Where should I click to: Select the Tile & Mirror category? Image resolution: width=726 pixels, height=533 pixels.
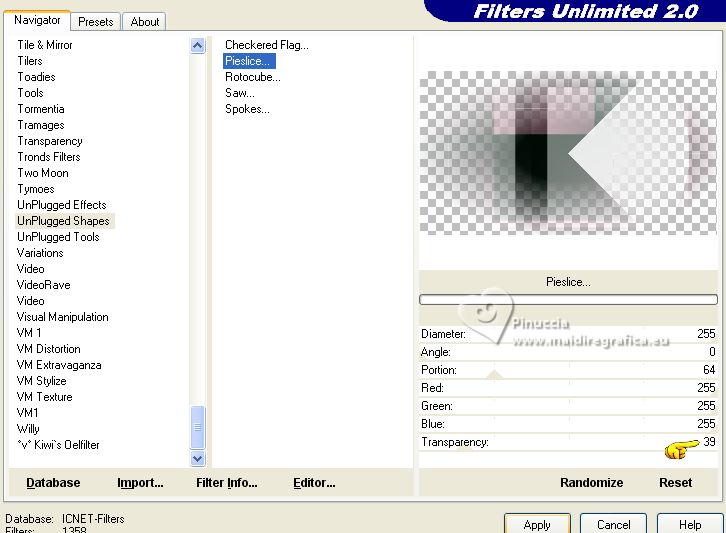45,45
